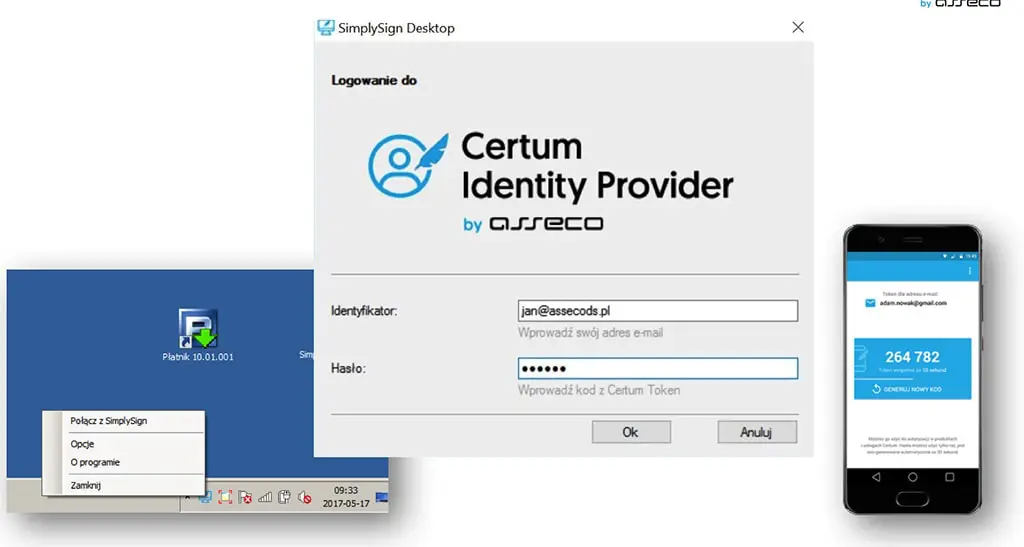Open the three-dot menu in phone app
This screenshot has width=1024, height=547.
[x=970, y=271]
